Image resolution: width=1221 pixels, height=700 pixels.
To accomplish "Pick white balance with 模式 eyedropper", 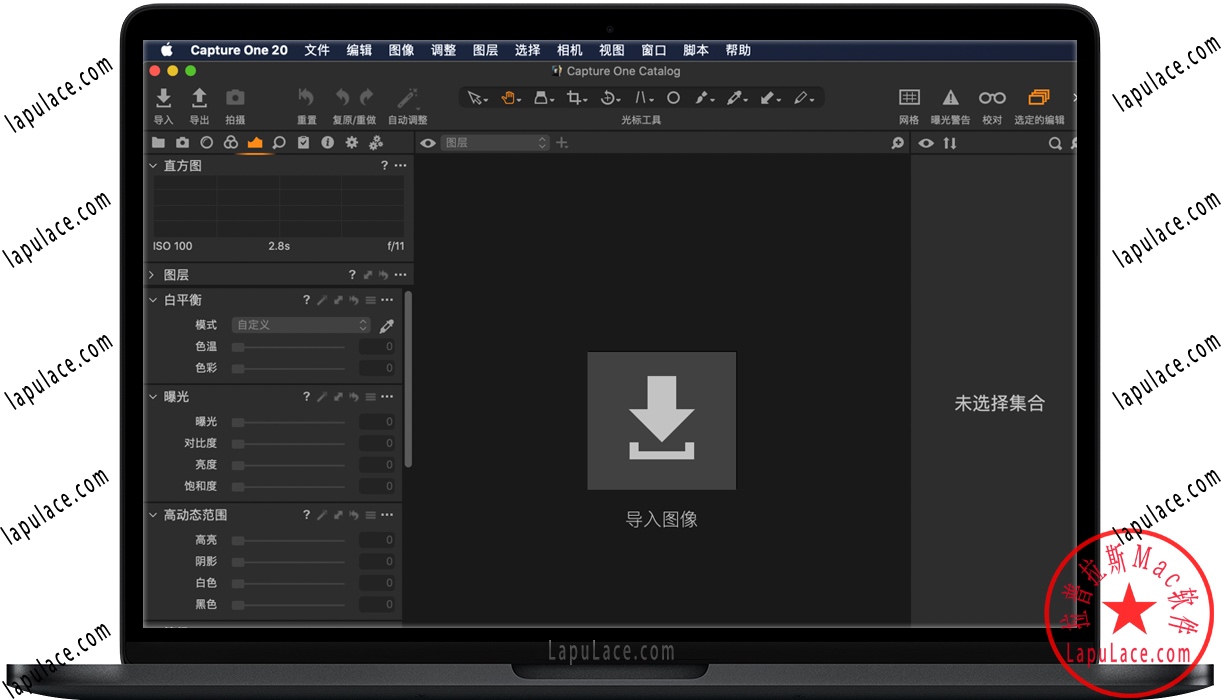I will (387, 325).
